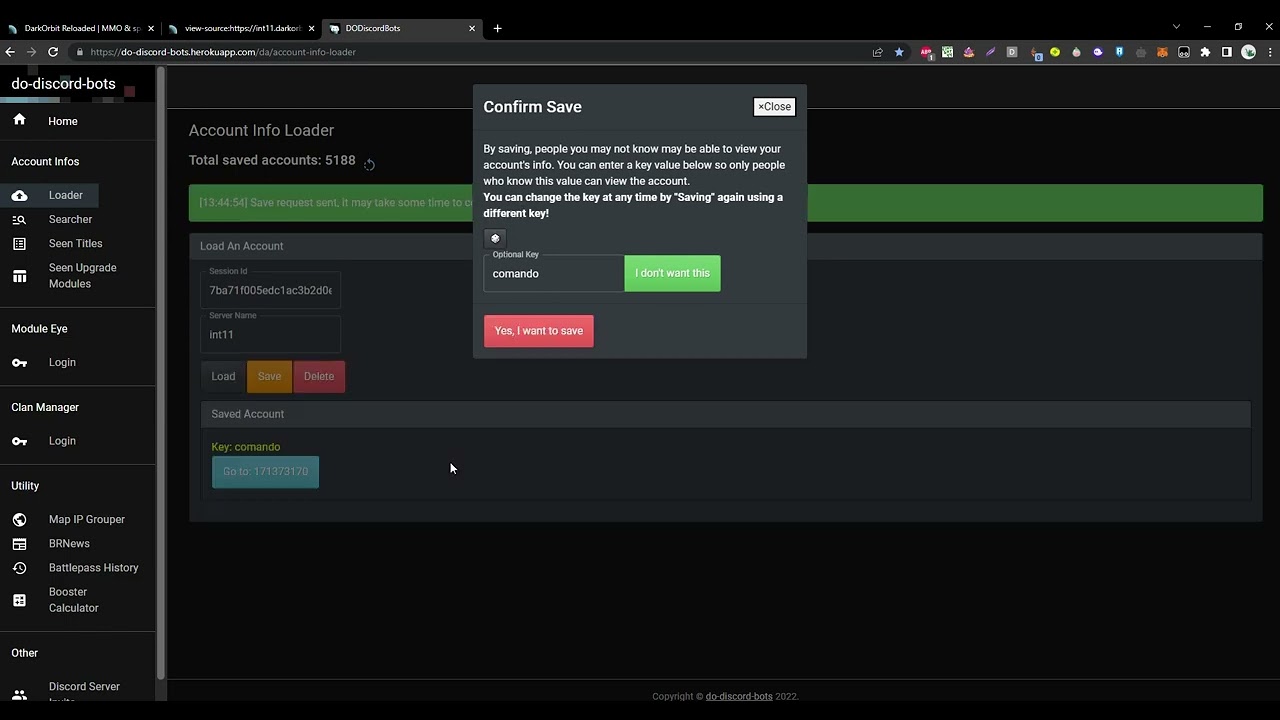Viewport: 1280px width, 720px height.
Task: Open tab search dropdown arrow
Action: pos(1176,27)
